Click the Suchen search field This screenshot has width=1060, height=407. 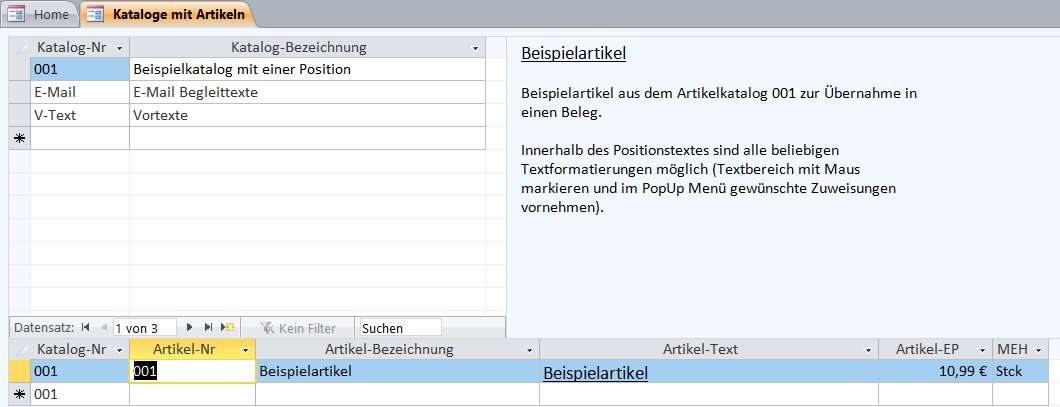[399, 327]
